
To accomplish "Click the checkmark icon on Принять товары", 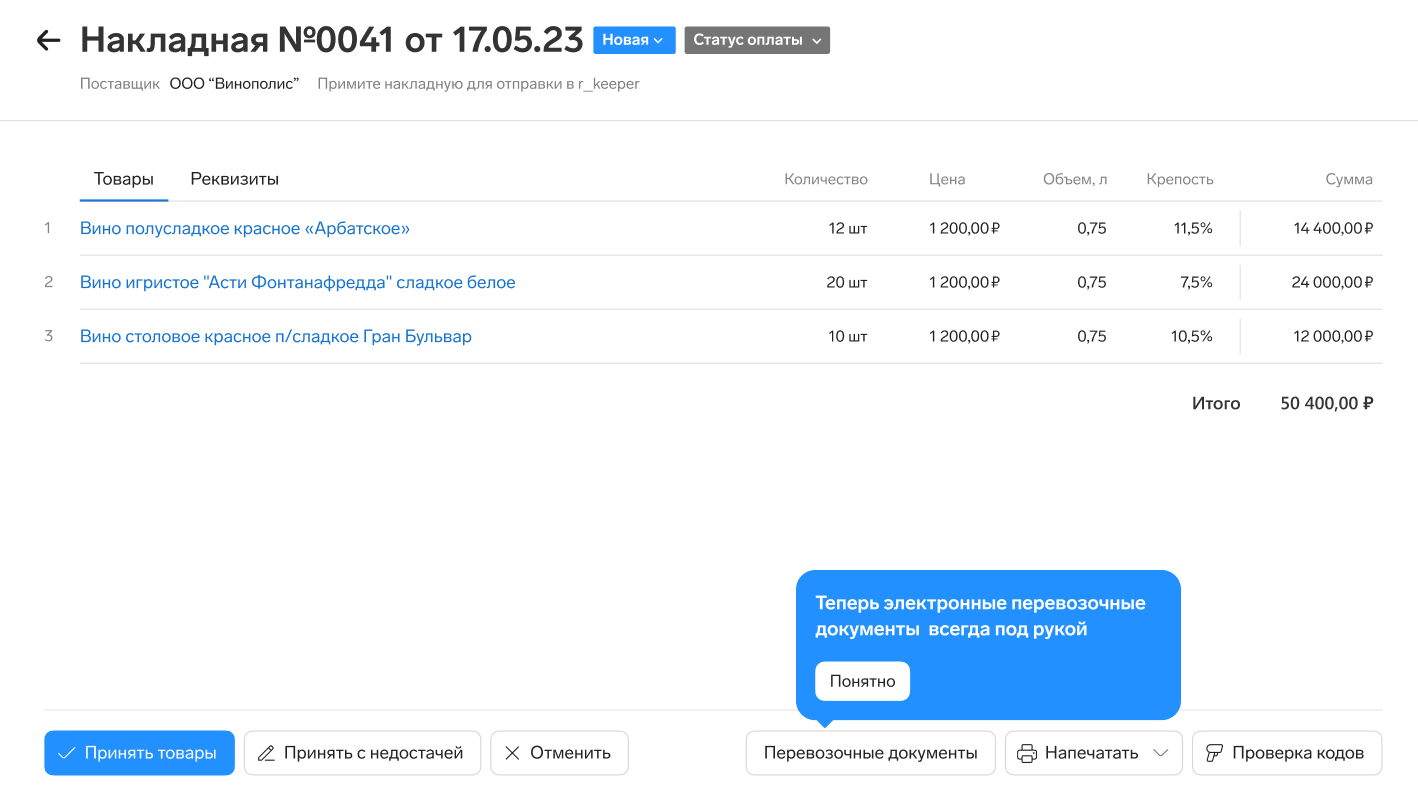I will [x=67, y=753].
